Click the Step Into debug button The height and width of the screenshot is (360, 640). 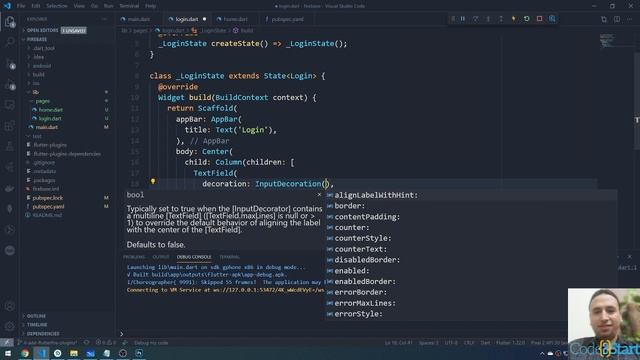click(488, 19)
